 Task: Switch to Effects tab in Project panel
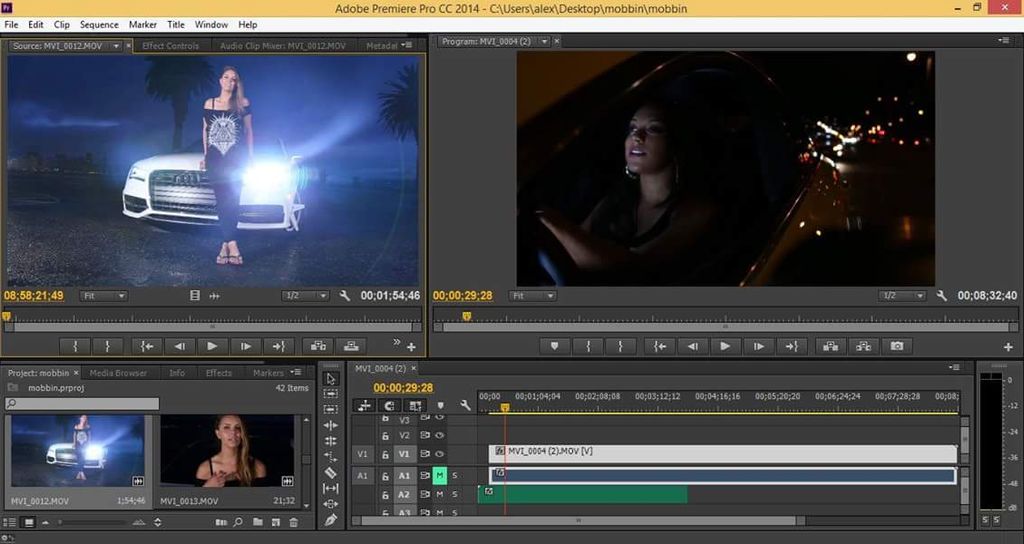point(219,373)
